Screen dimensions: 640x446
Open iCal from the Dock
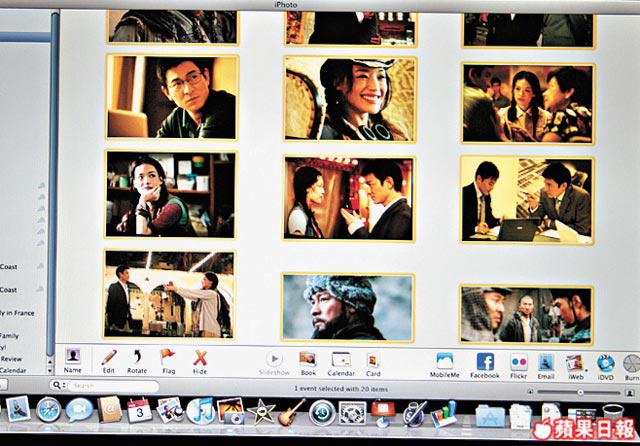coord(139,410)
